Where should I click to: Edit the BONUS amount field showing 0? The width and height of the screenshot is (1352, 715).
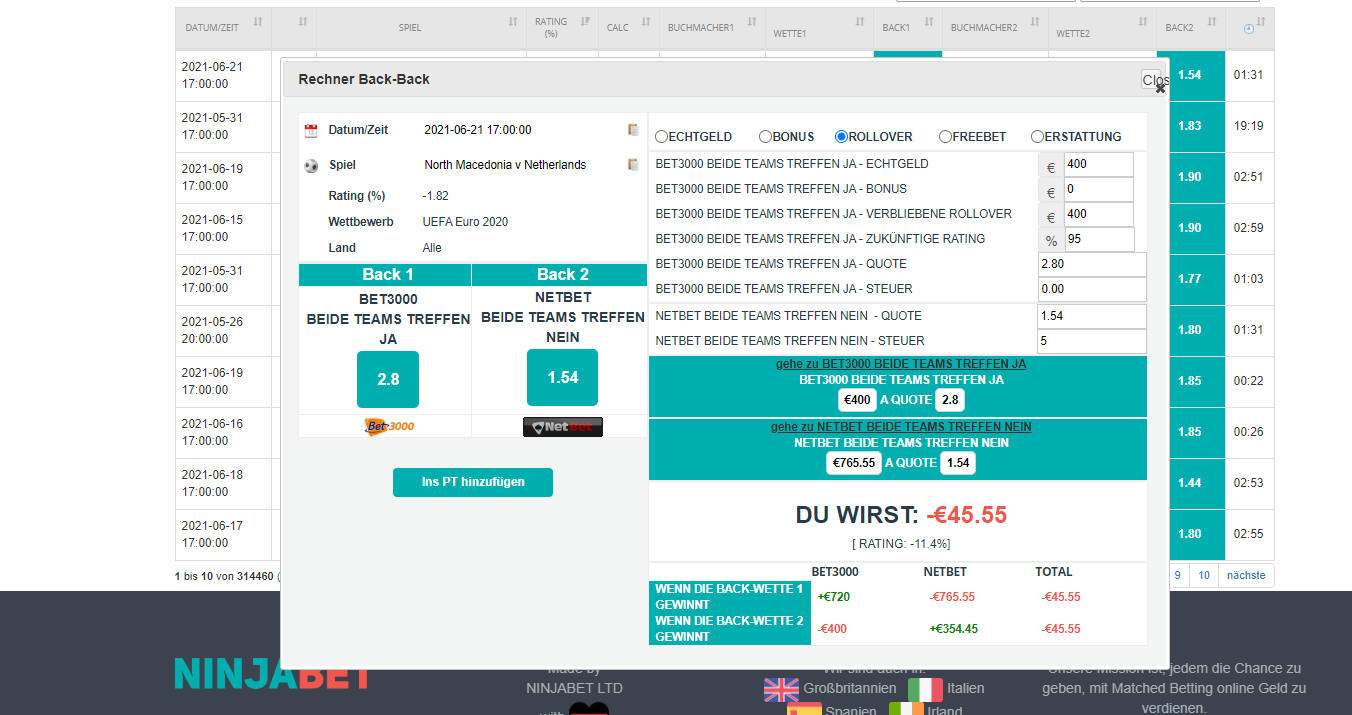pyautogui.click(x=1099, y=190)
